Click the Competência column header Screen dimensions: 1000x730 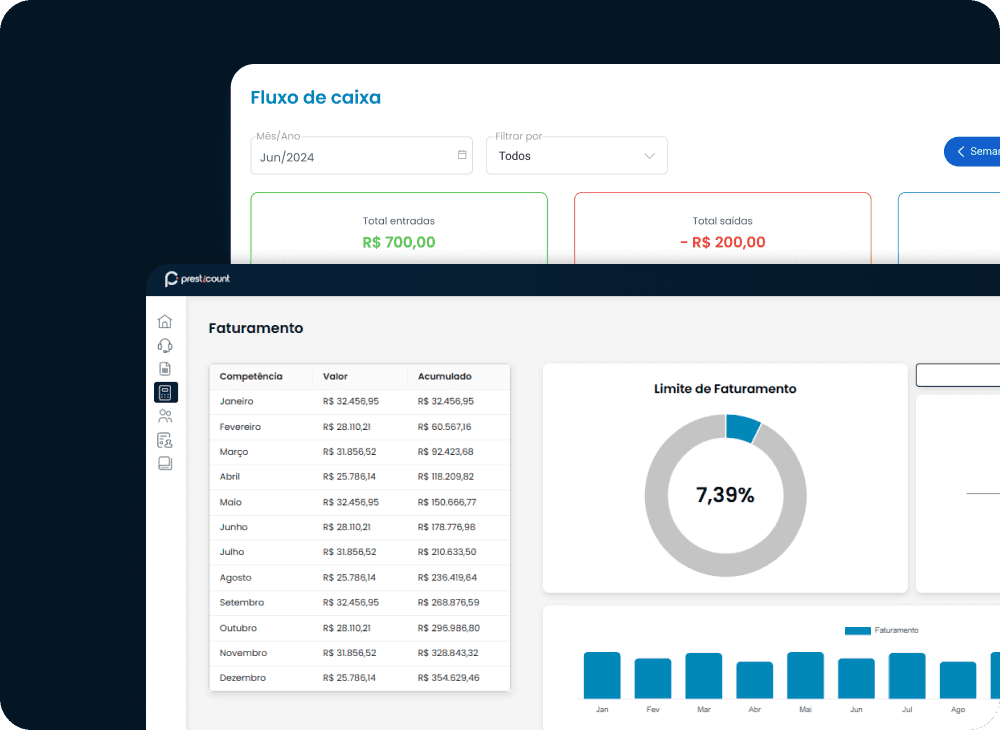251,377
